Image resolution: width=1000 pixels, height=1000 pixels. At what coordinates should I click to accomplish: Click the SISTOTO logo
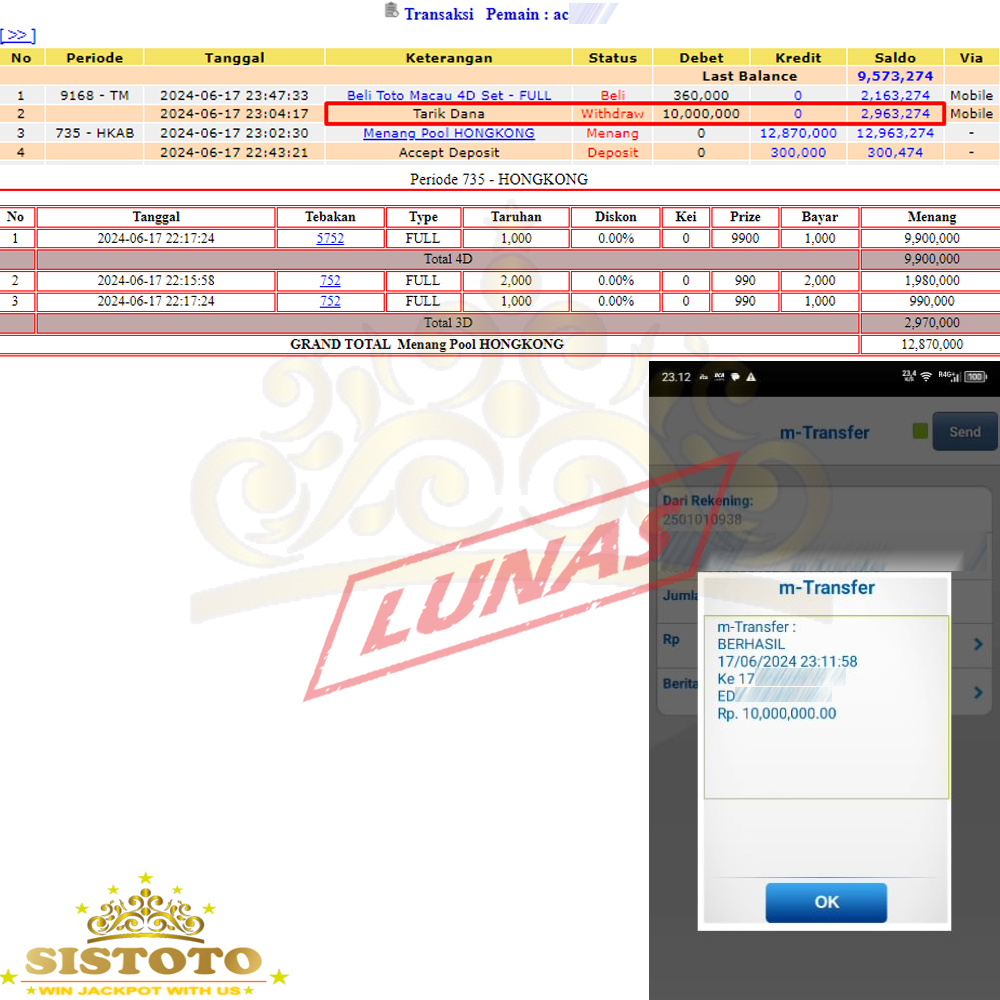[143, 940]
